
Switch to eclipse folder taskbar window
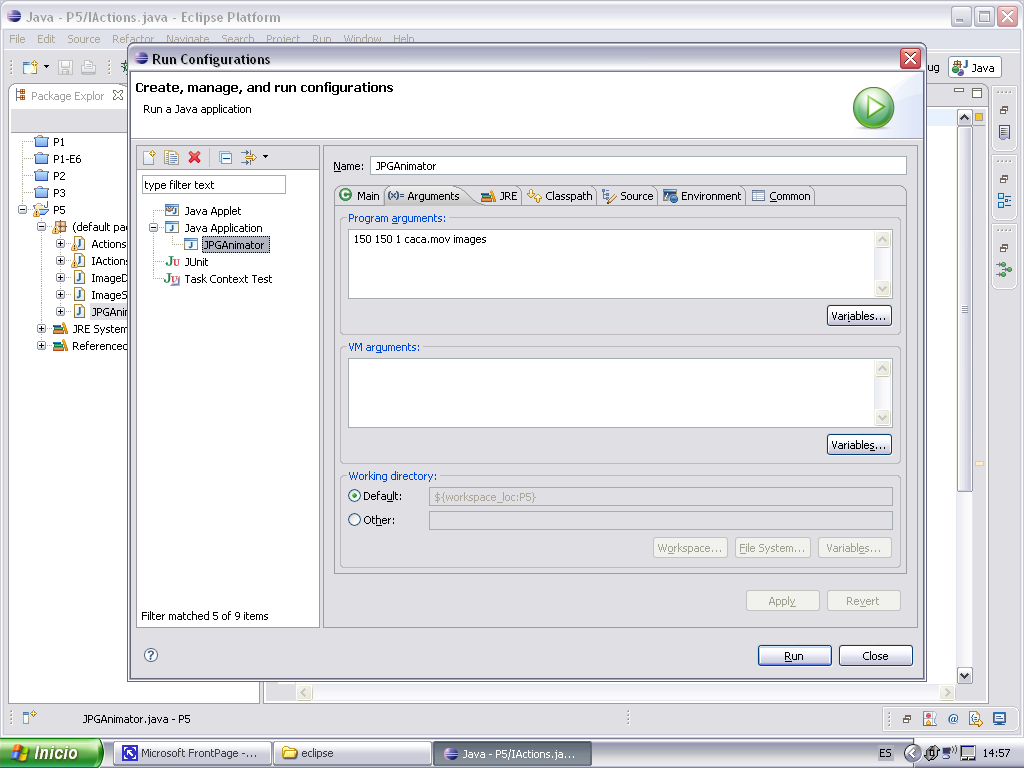(352, 754)
